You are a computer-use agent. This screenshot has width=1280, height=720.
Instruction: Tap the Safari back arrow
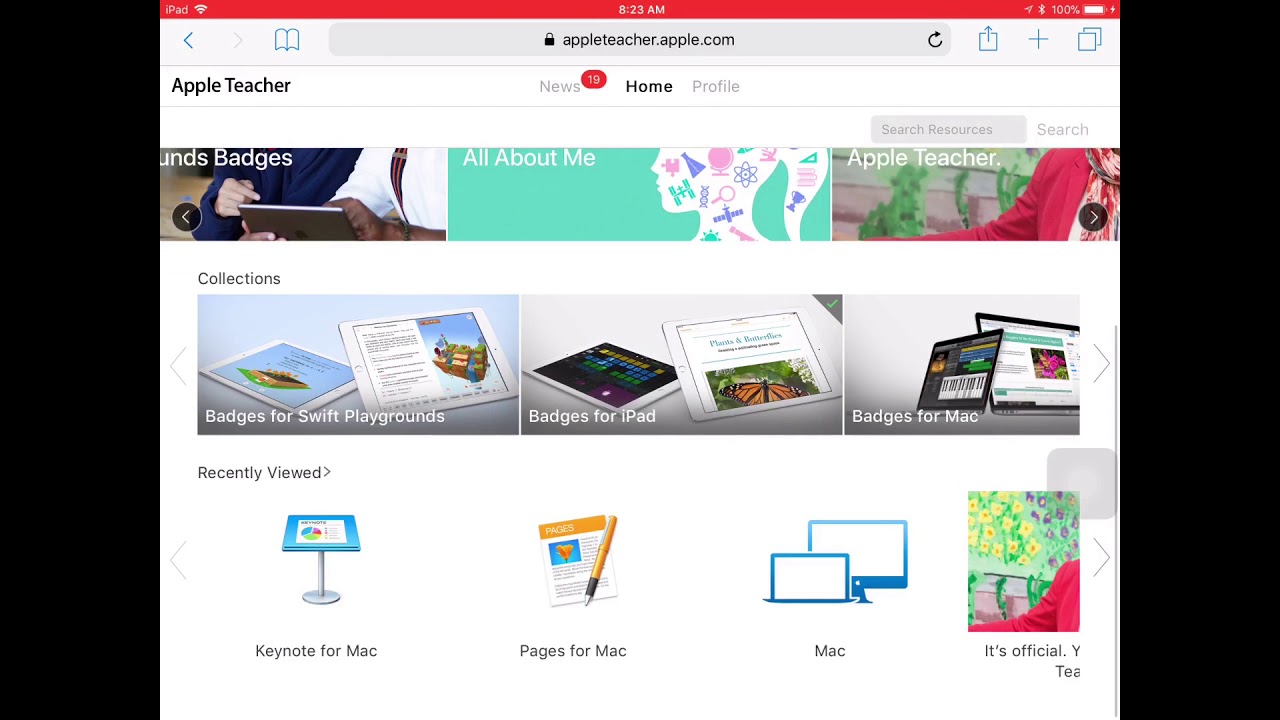coord(188,40)
